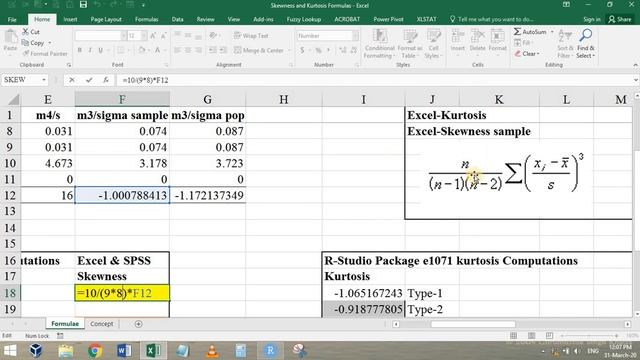Click the Clear eraser icon
This screenshot has width=640, height=360.
coord(518,53)
